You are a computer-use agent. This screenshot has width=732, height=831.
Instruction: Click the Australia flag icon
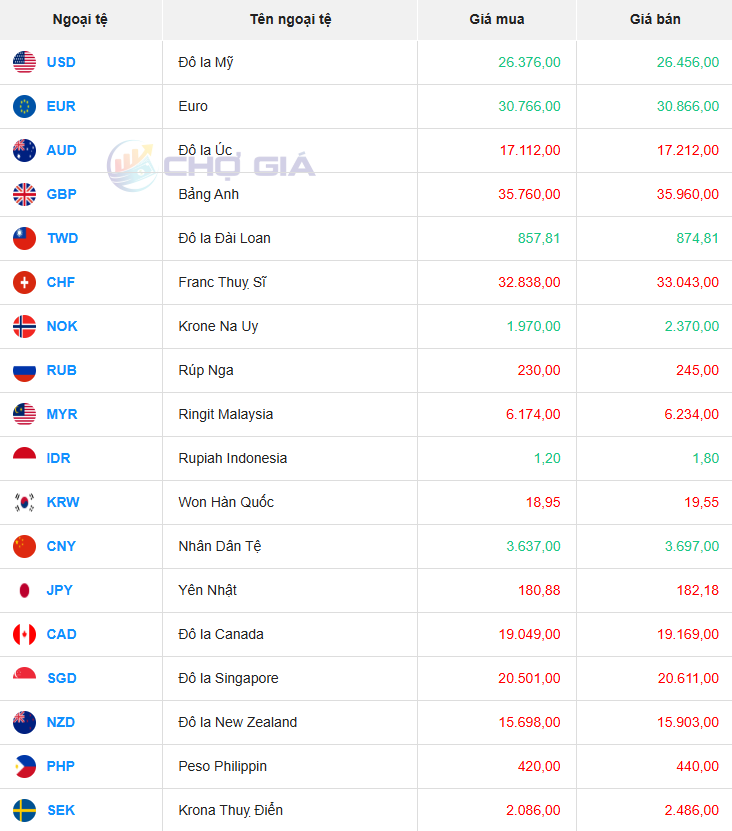(24, 150)
